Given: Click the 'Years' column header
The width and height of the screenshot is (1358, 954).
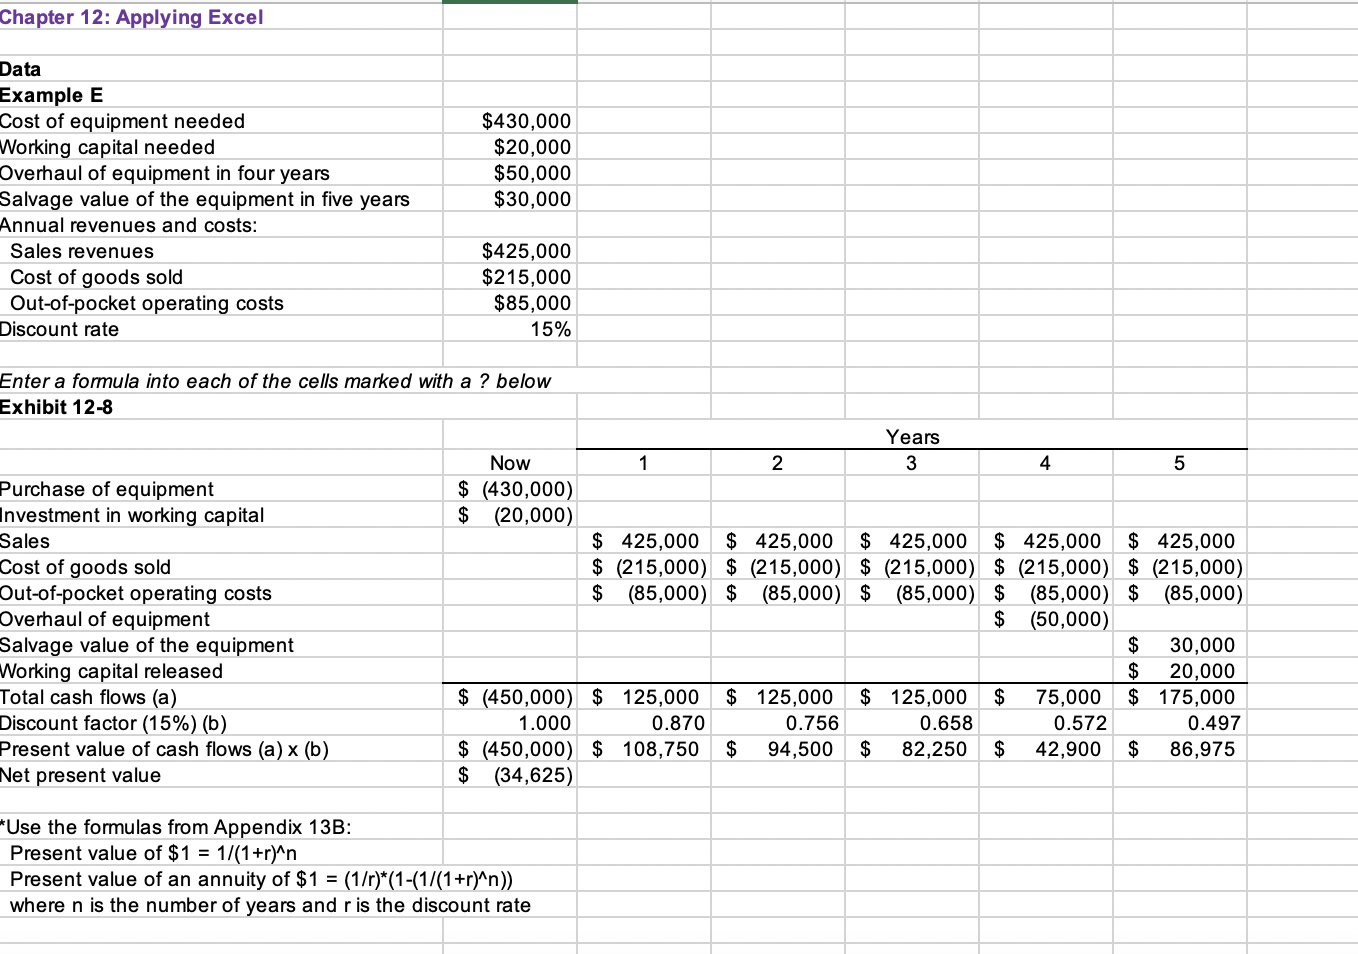Looking at the screenshot, I should coord(912,437).
